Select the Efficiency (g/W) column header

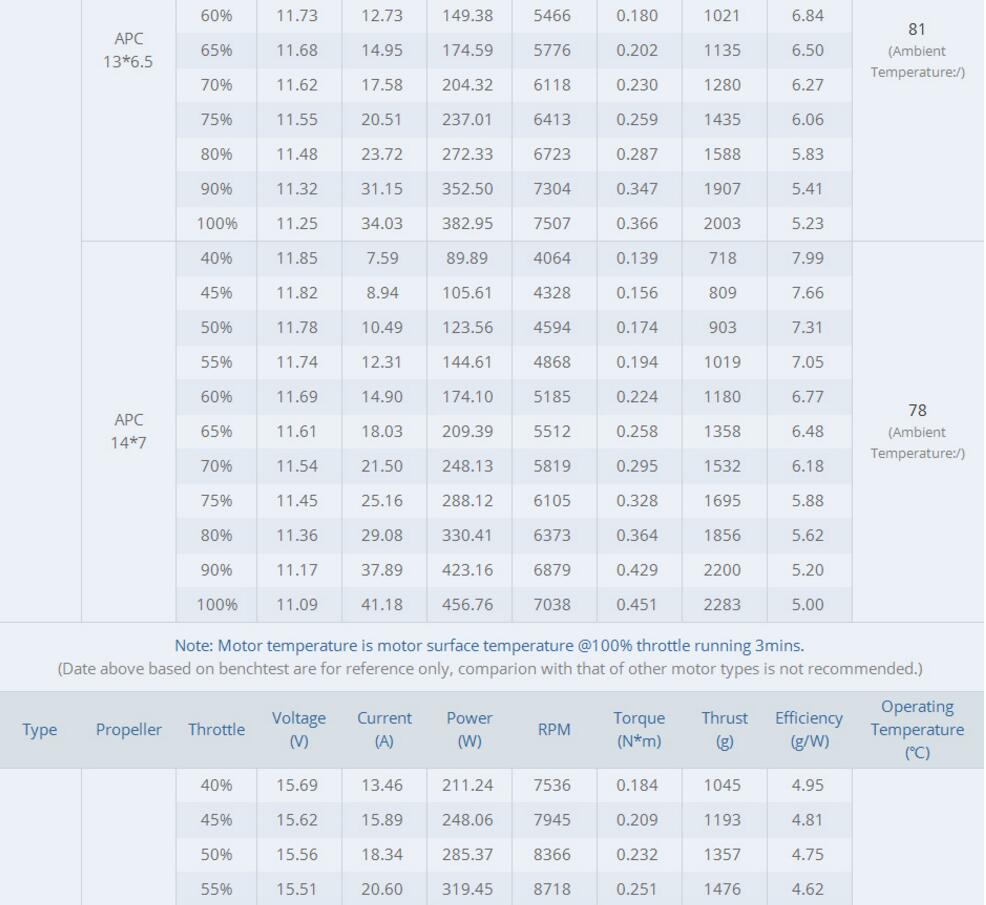[x=808, y=730]
